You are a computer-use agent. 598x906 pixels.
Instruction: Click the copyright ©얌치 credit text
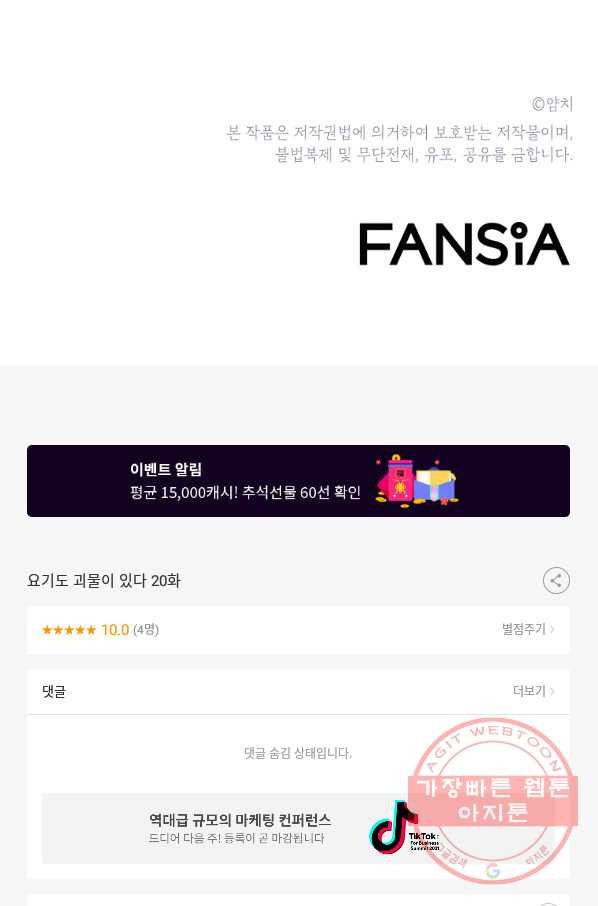click(x=552, y=104)
